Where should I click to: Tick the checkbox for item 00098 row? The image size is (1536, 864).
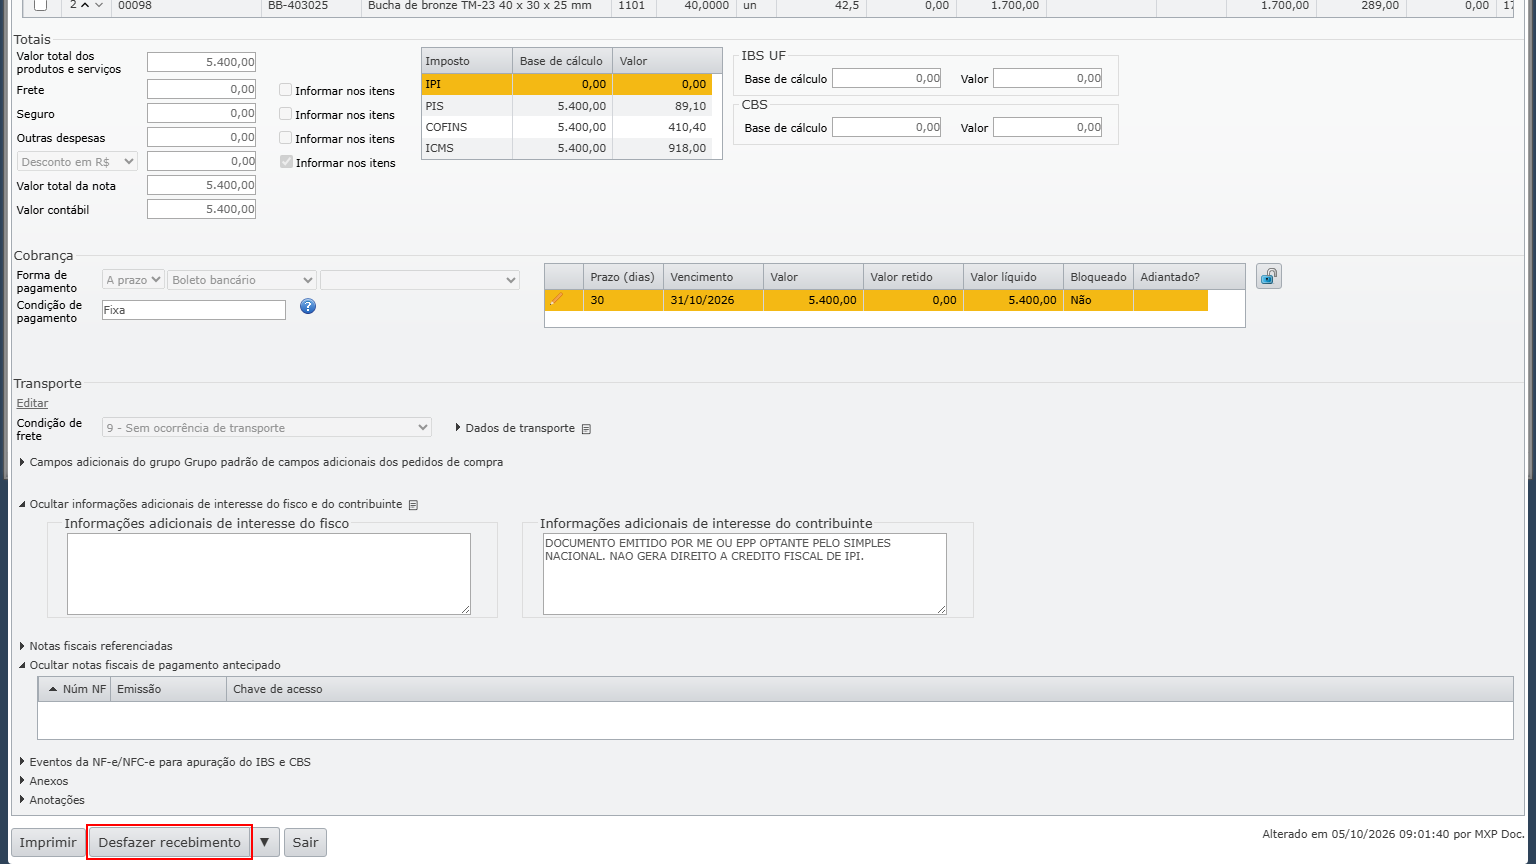tap(40, 5)
